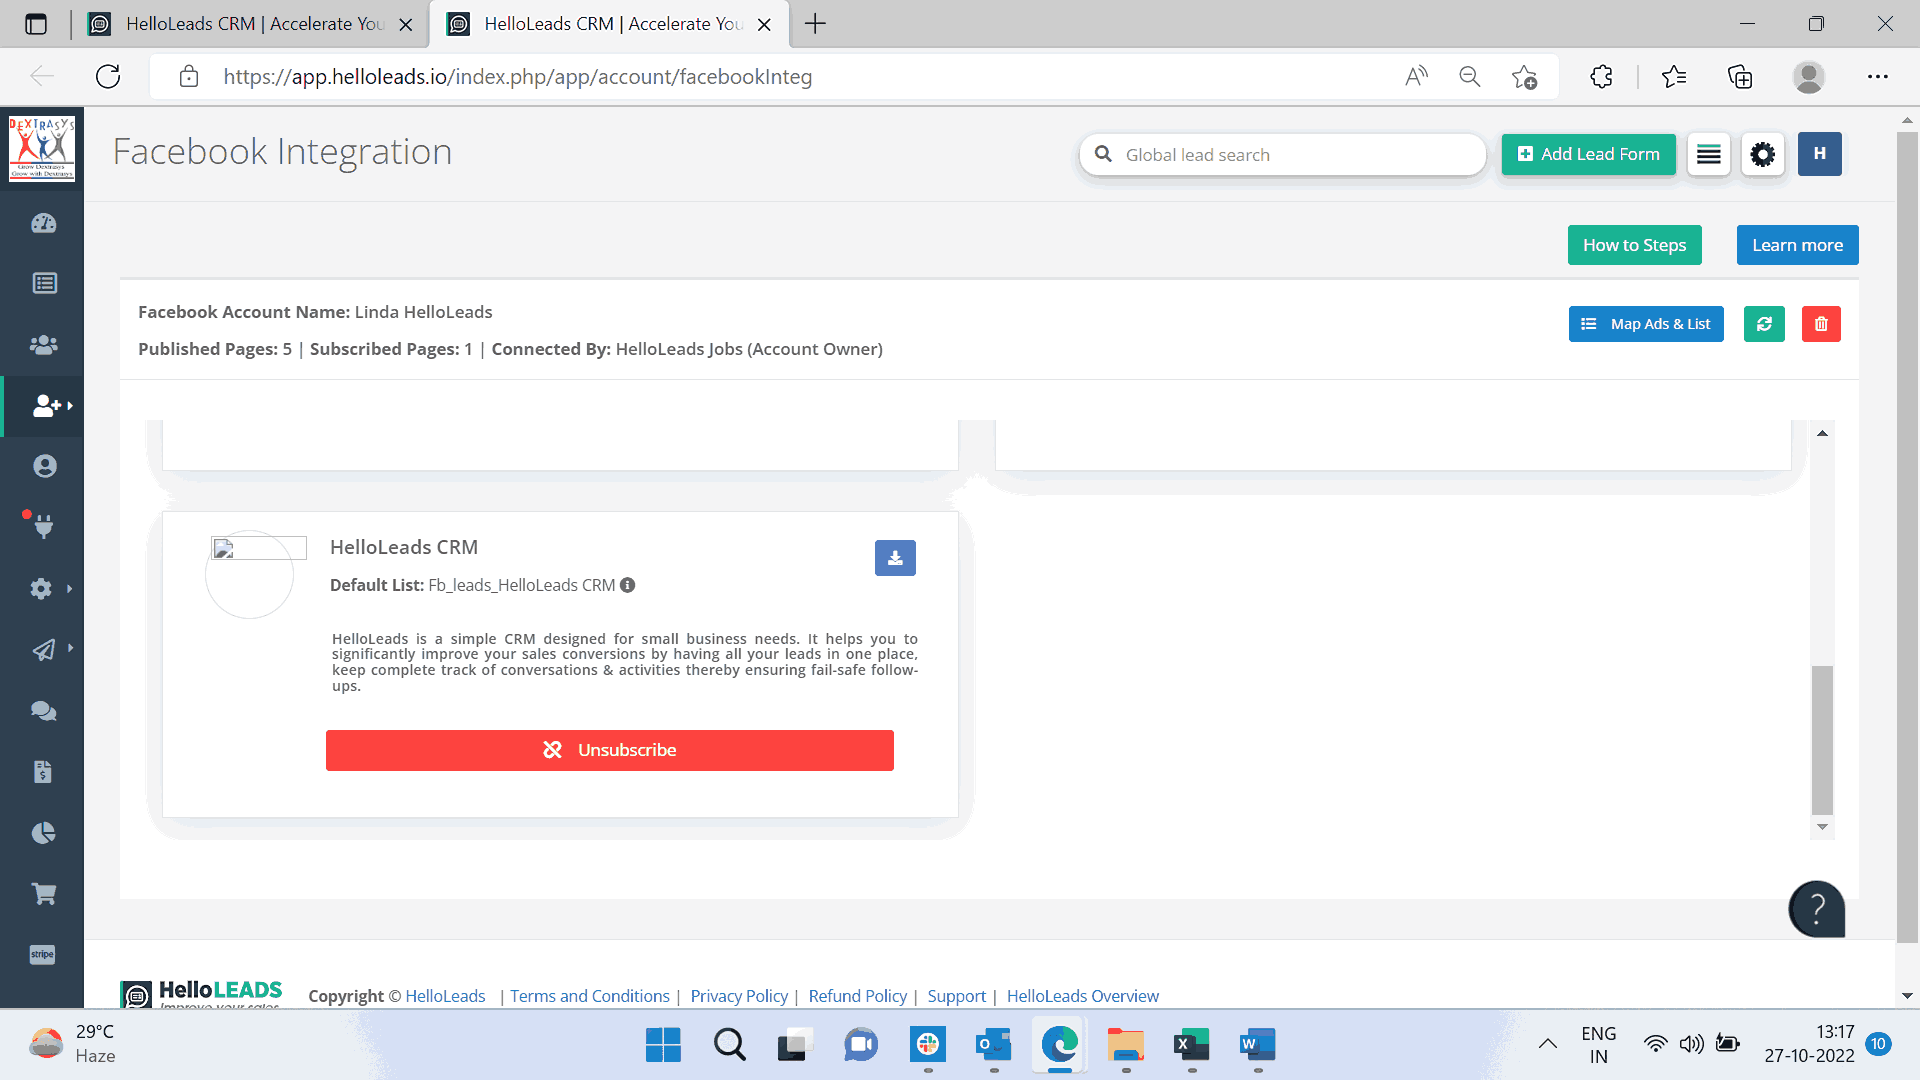
Task: Open the Support footer link
Action: (x=956, y=996)
